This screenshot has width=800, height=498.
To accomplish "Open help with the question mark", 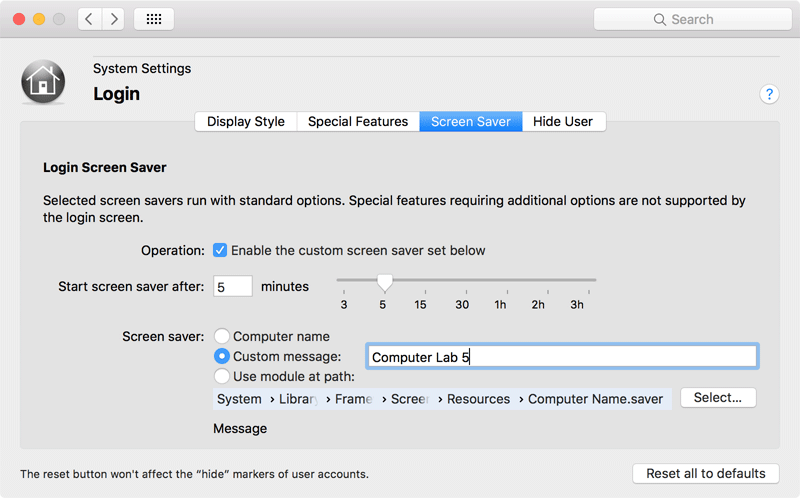I will 769,94.
